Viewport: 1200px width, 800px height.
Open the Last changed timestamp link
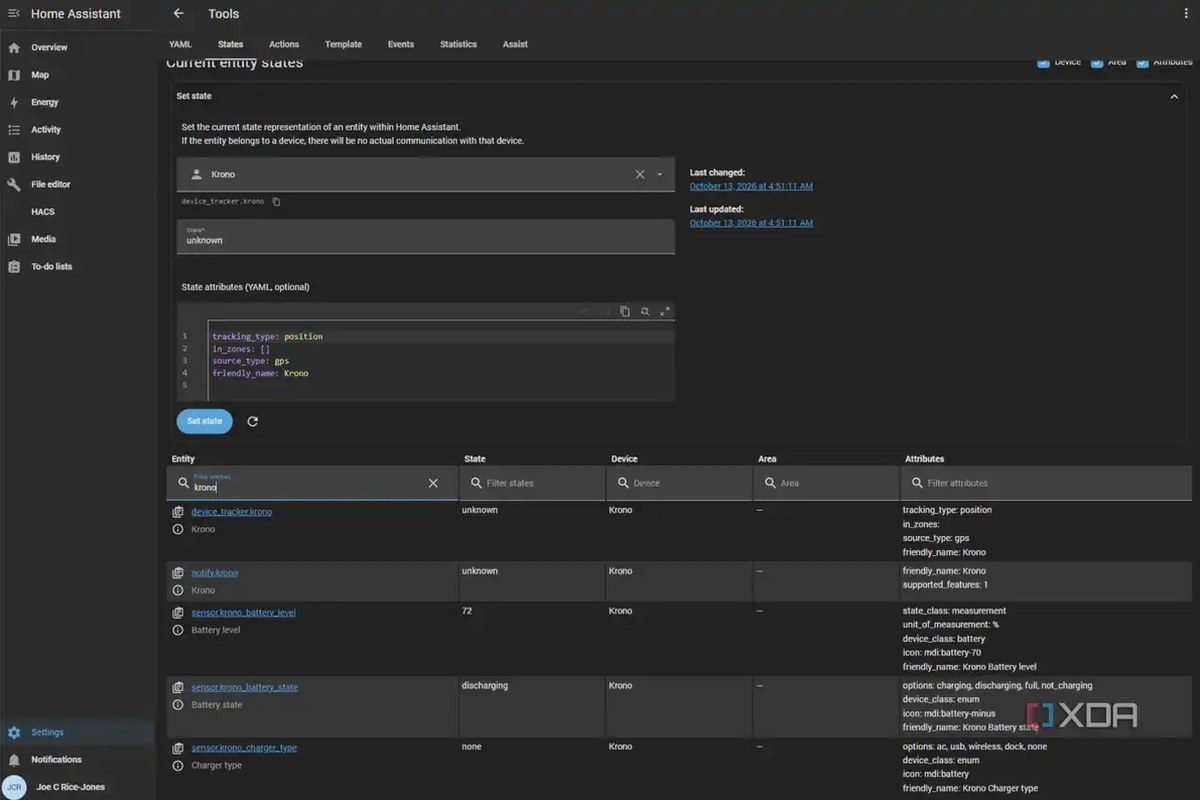[x=751, y=186]
